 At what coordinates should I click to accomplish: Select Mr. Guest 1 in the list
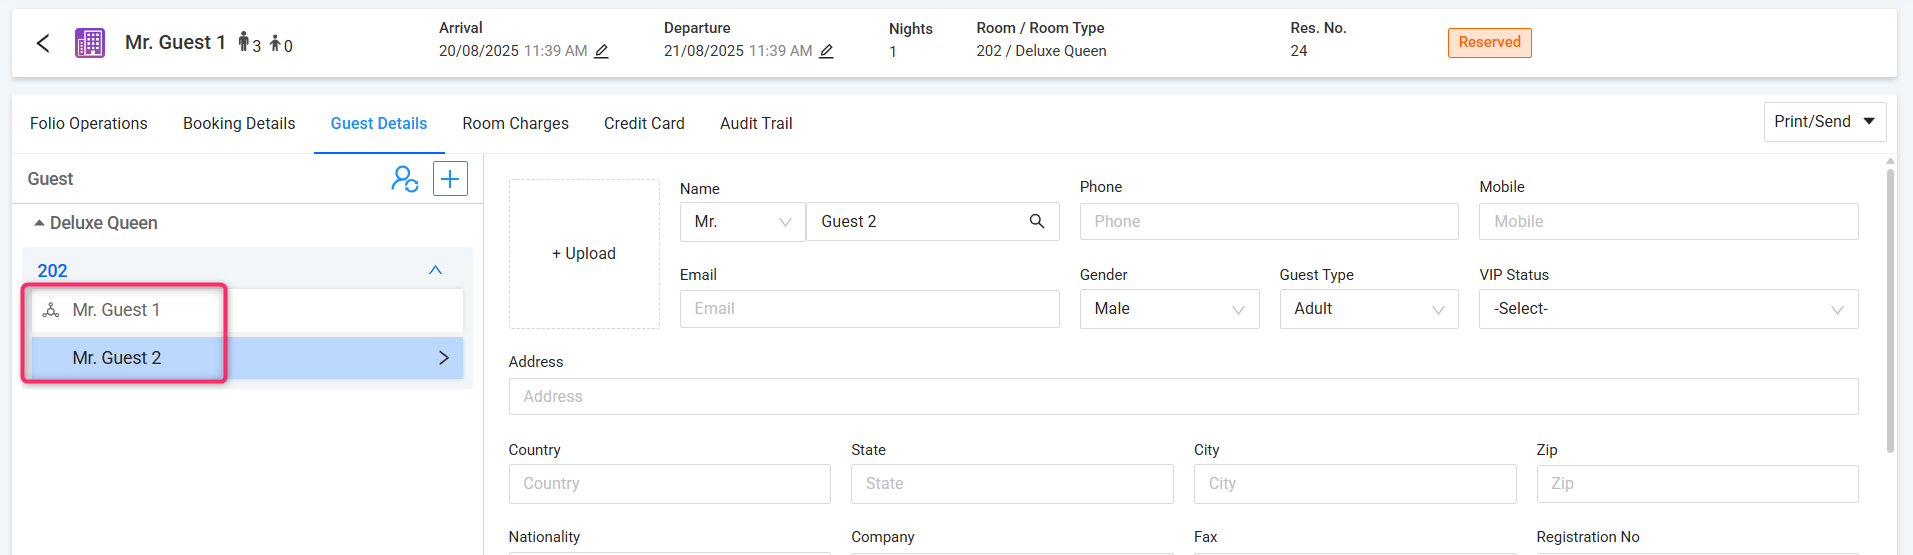tap(247, 310)
